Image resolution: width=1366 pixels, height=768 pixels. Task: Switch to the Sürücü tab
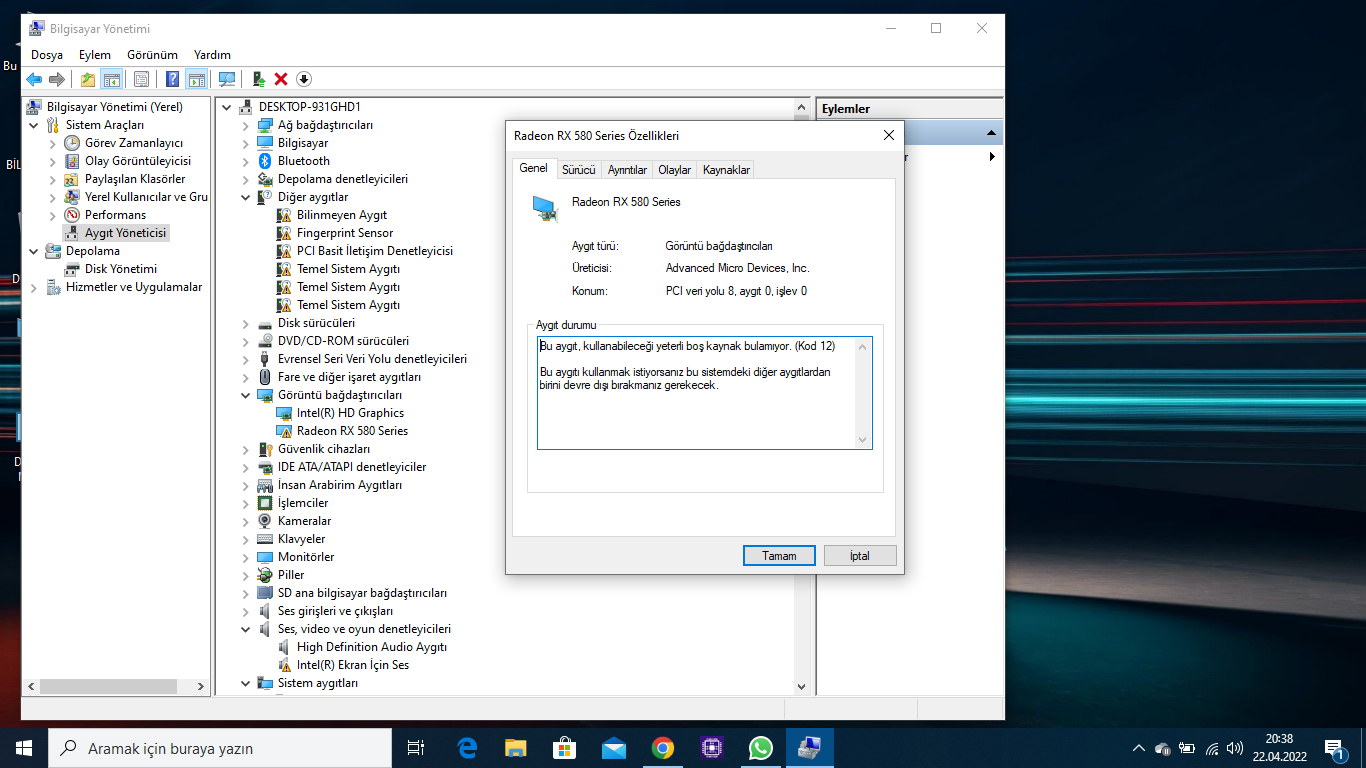[x=578, y=170]
